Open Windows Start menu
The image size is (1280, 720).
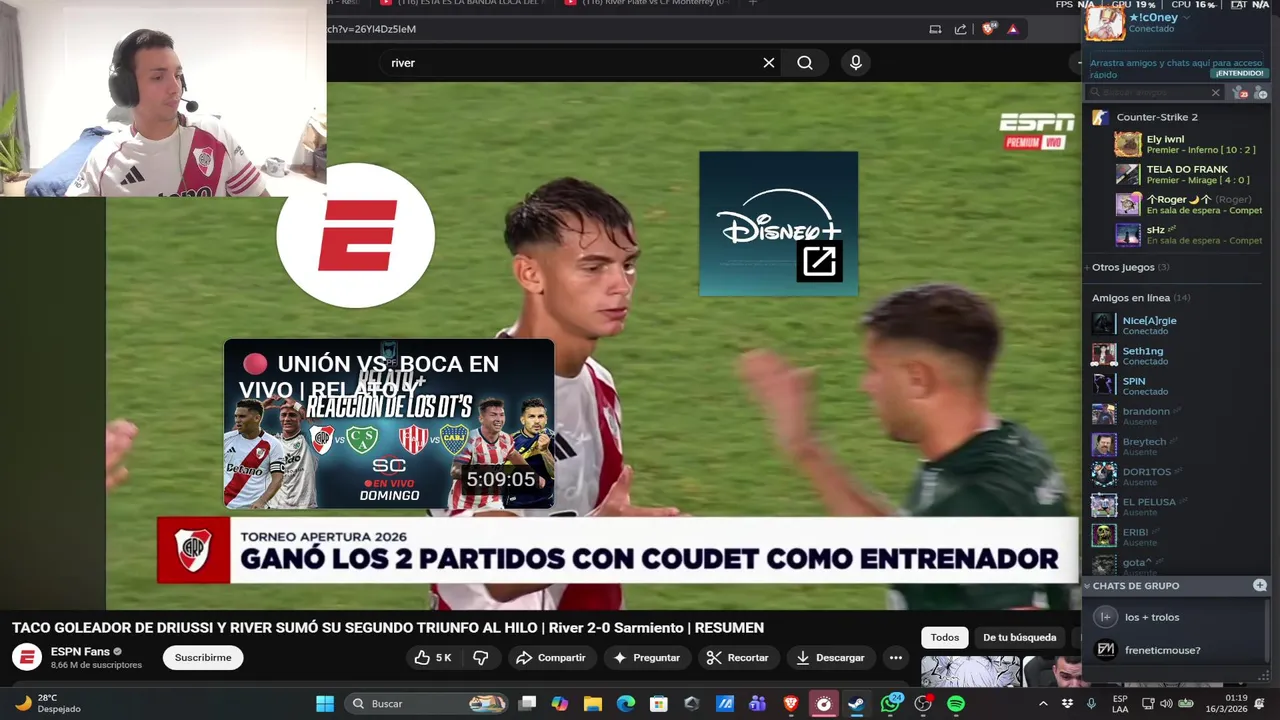[x=325, y=704]
